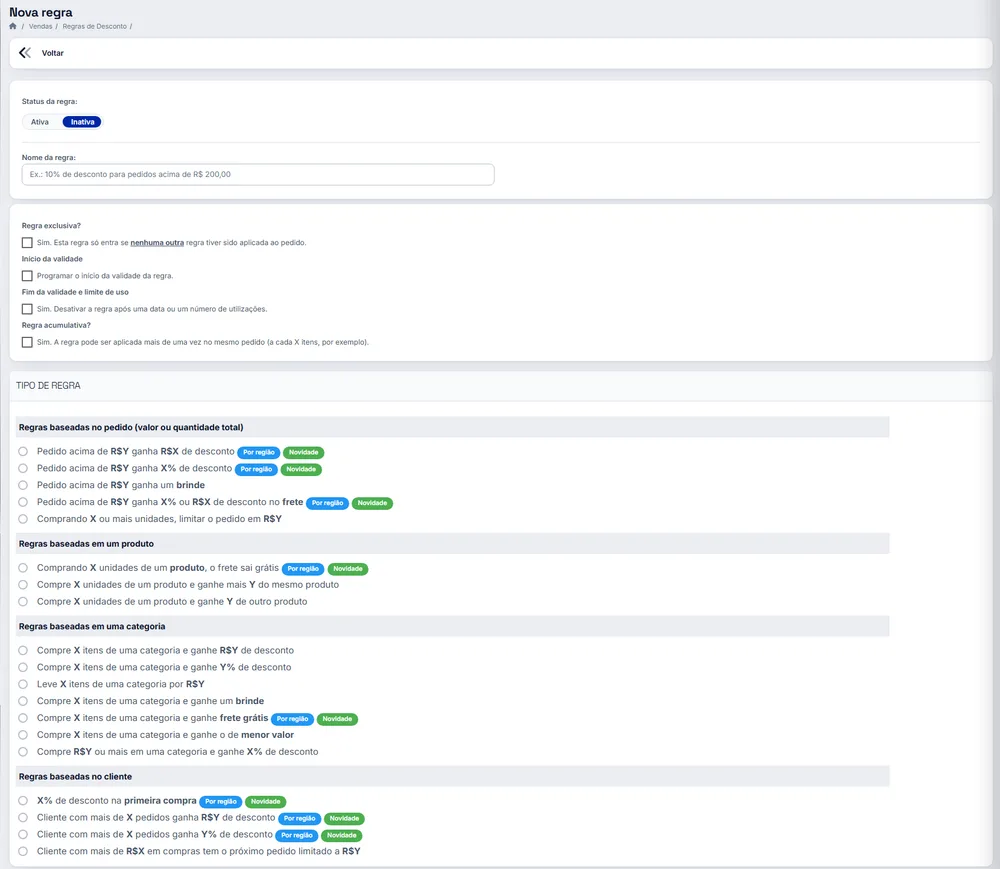Select Pedido acima de R$Y ganha R$X de desconto
This screenshot has height=869, width=1000.
click(x=23, y=451)
